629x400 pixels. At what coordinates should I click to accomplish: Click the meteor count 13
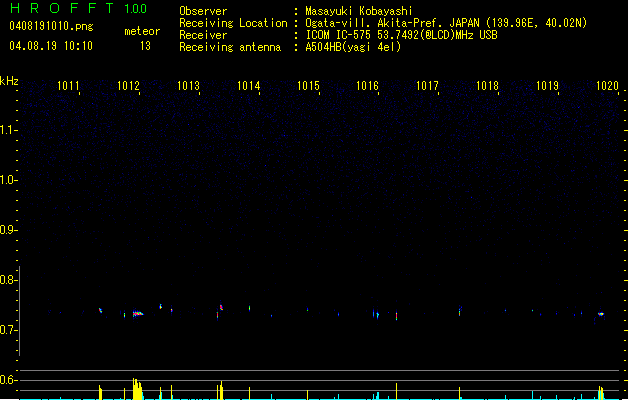[x=145, y=46]
